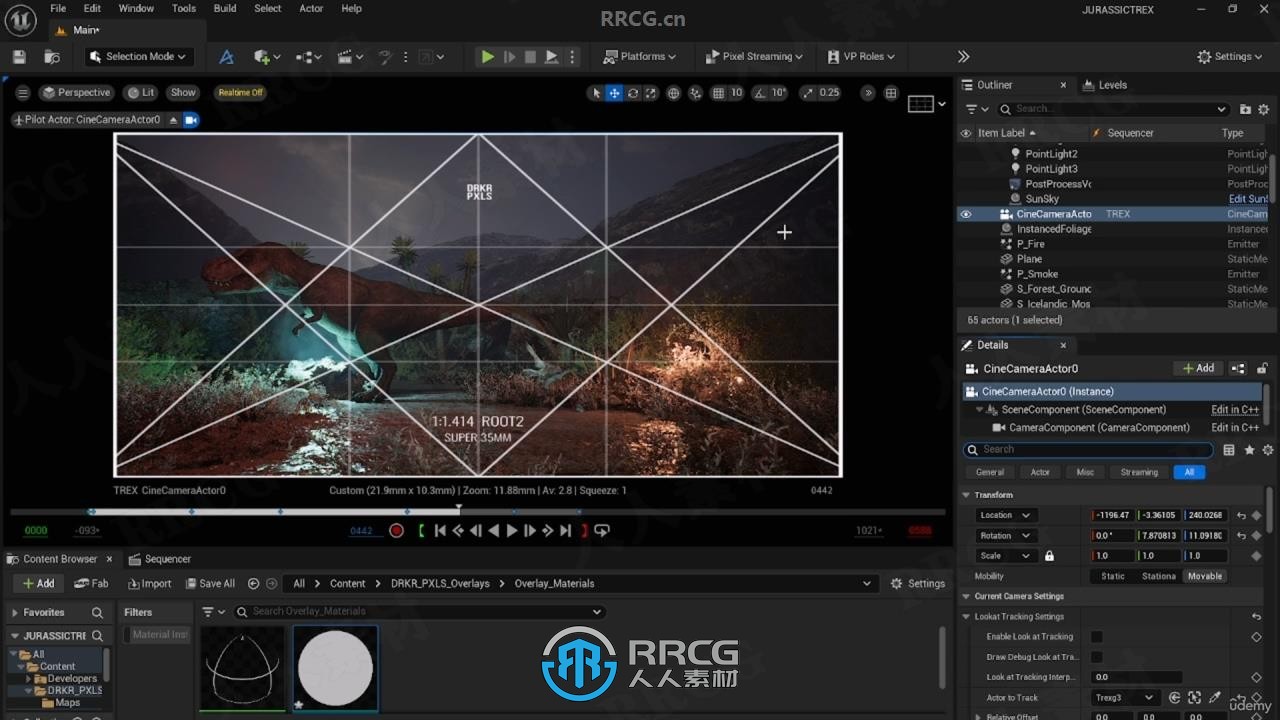Click the eyedropper to pick the actor to track
This screenshot has width=1280, height=720.
(x=1214, y=698)
